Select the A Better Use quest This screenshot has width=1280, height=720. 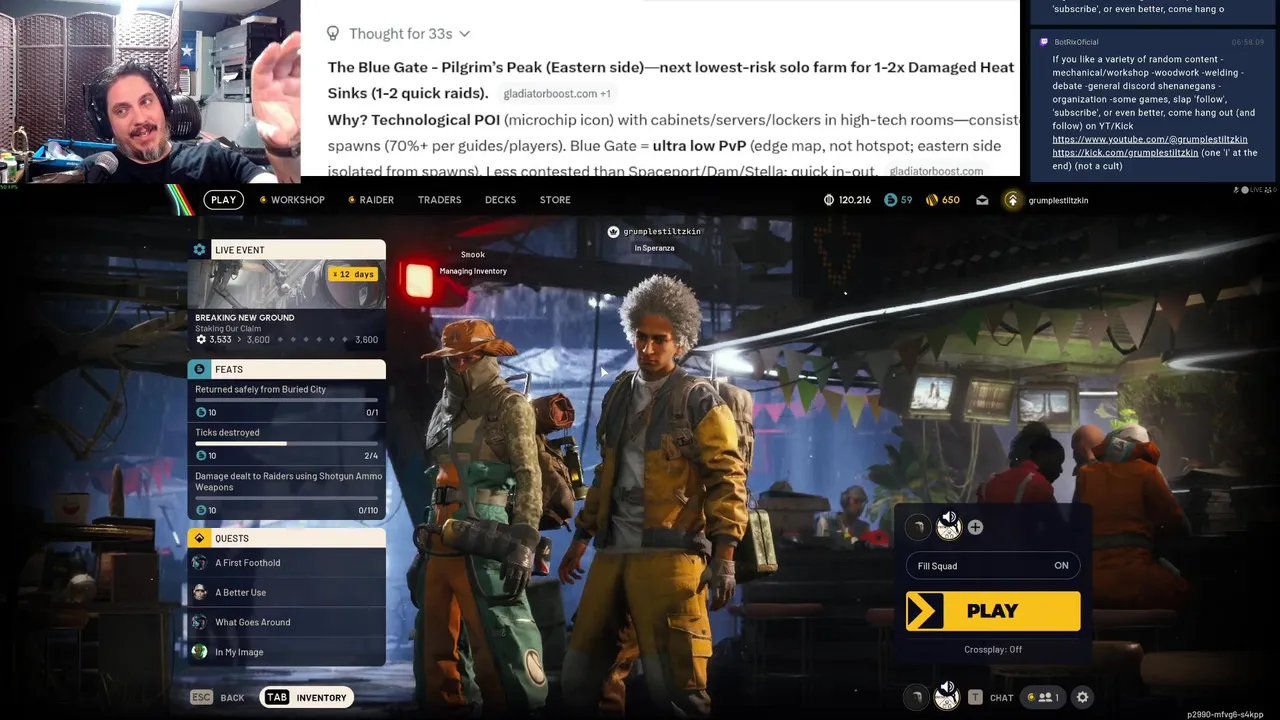coord(286,592)
